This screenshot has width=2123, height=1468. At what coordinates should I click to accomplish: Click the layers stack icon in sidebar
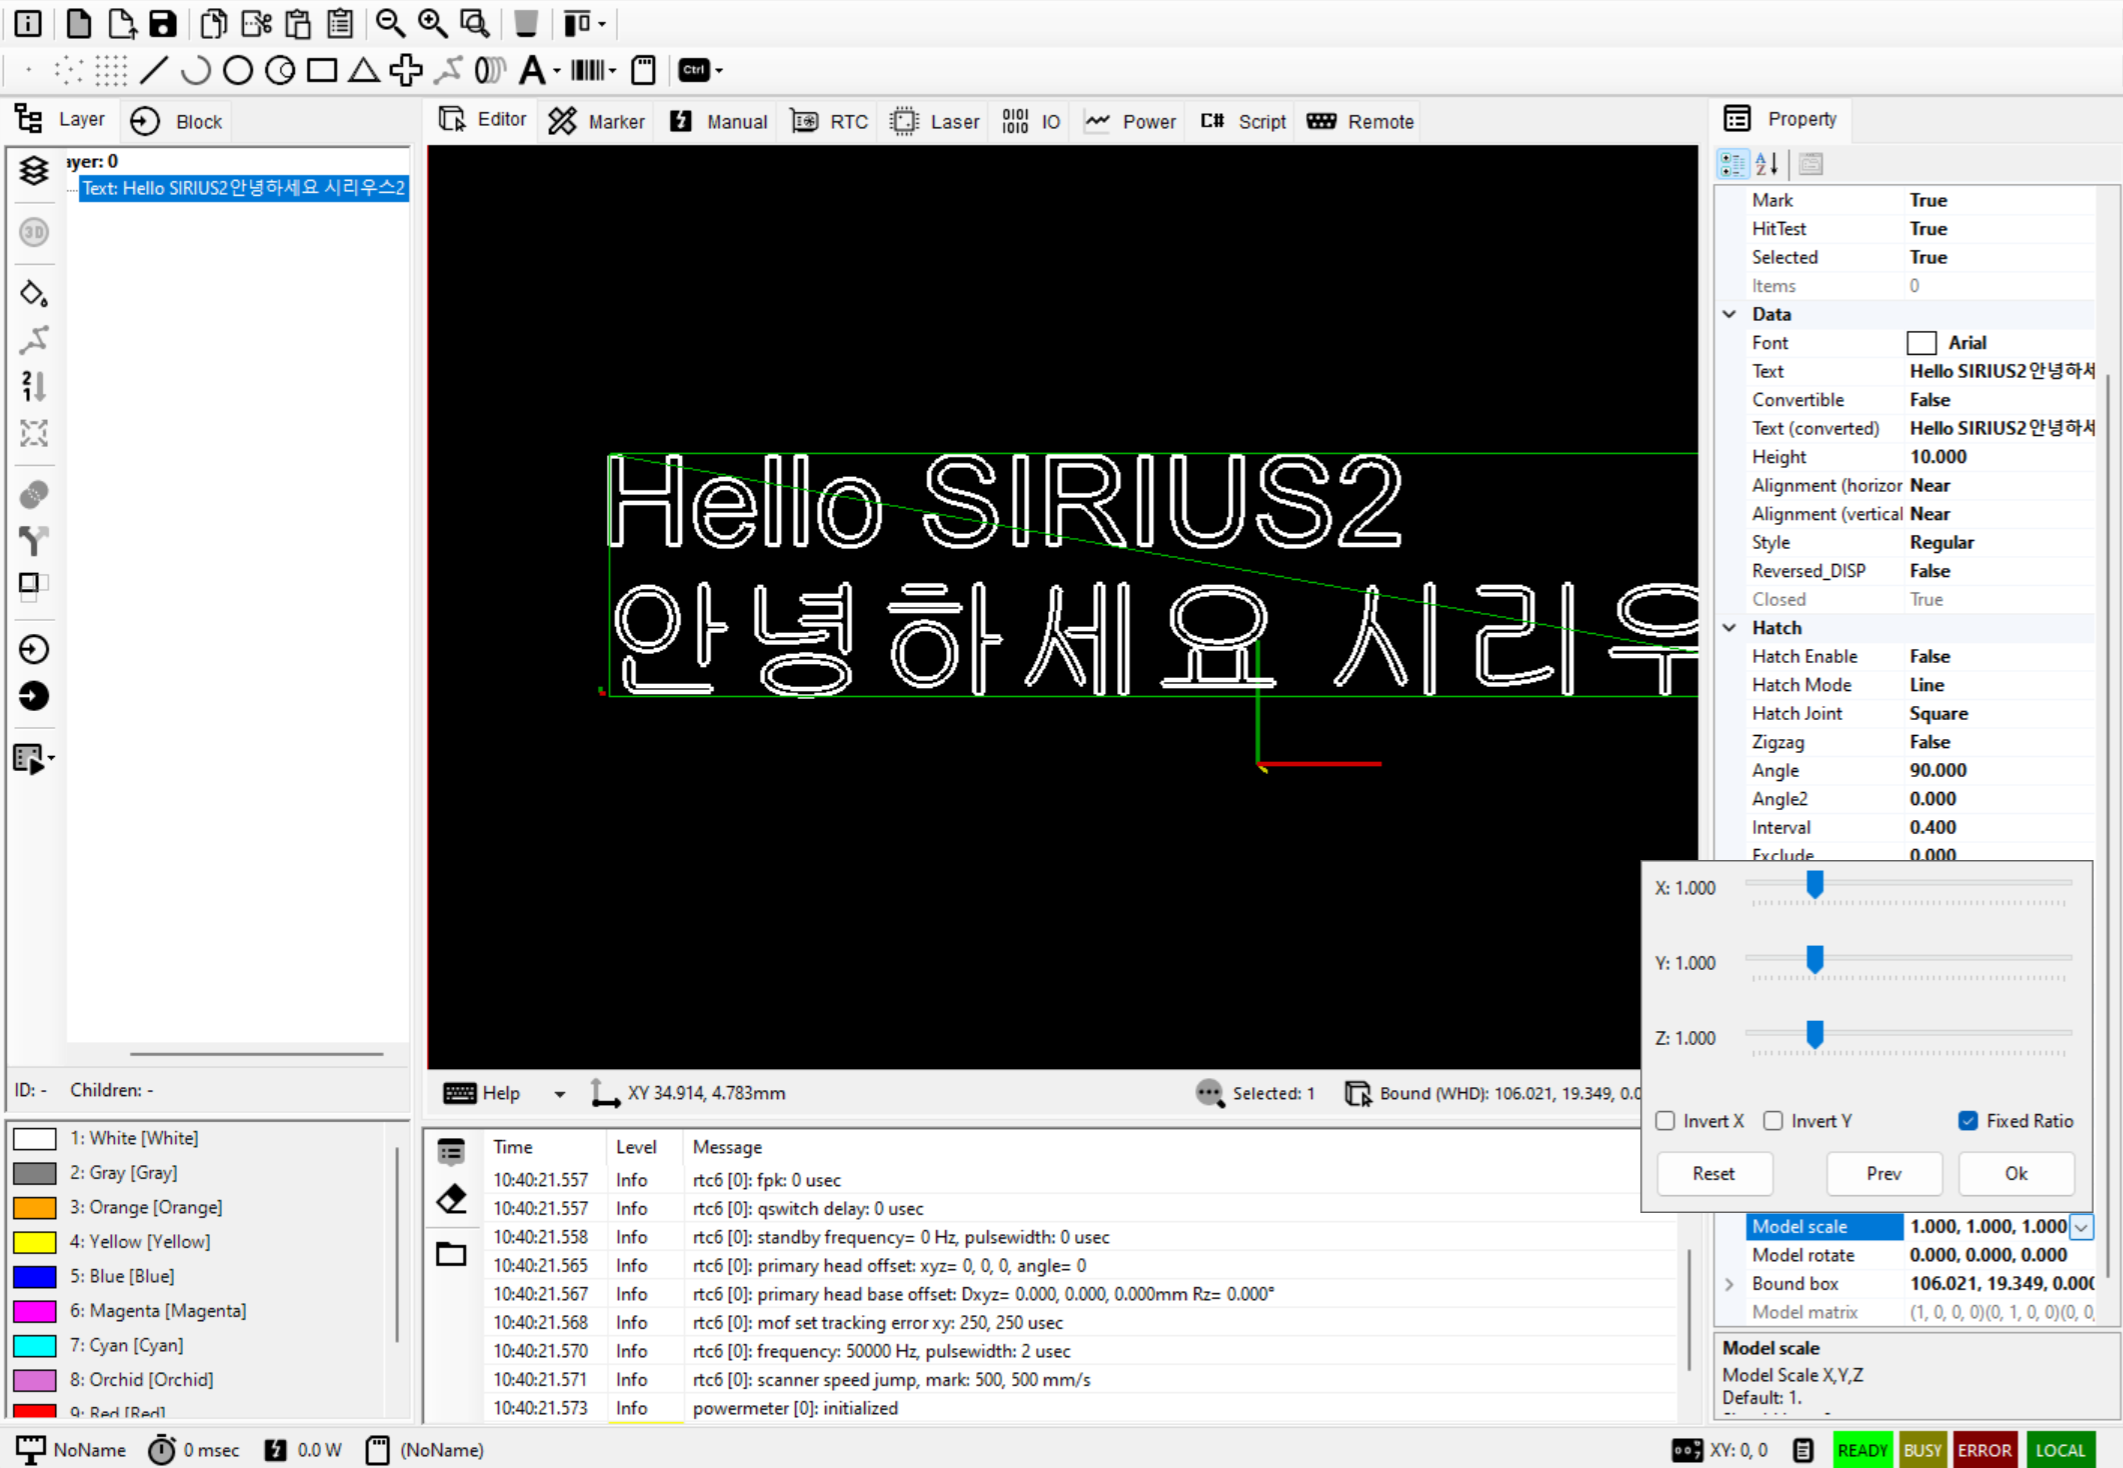[34, 170]
